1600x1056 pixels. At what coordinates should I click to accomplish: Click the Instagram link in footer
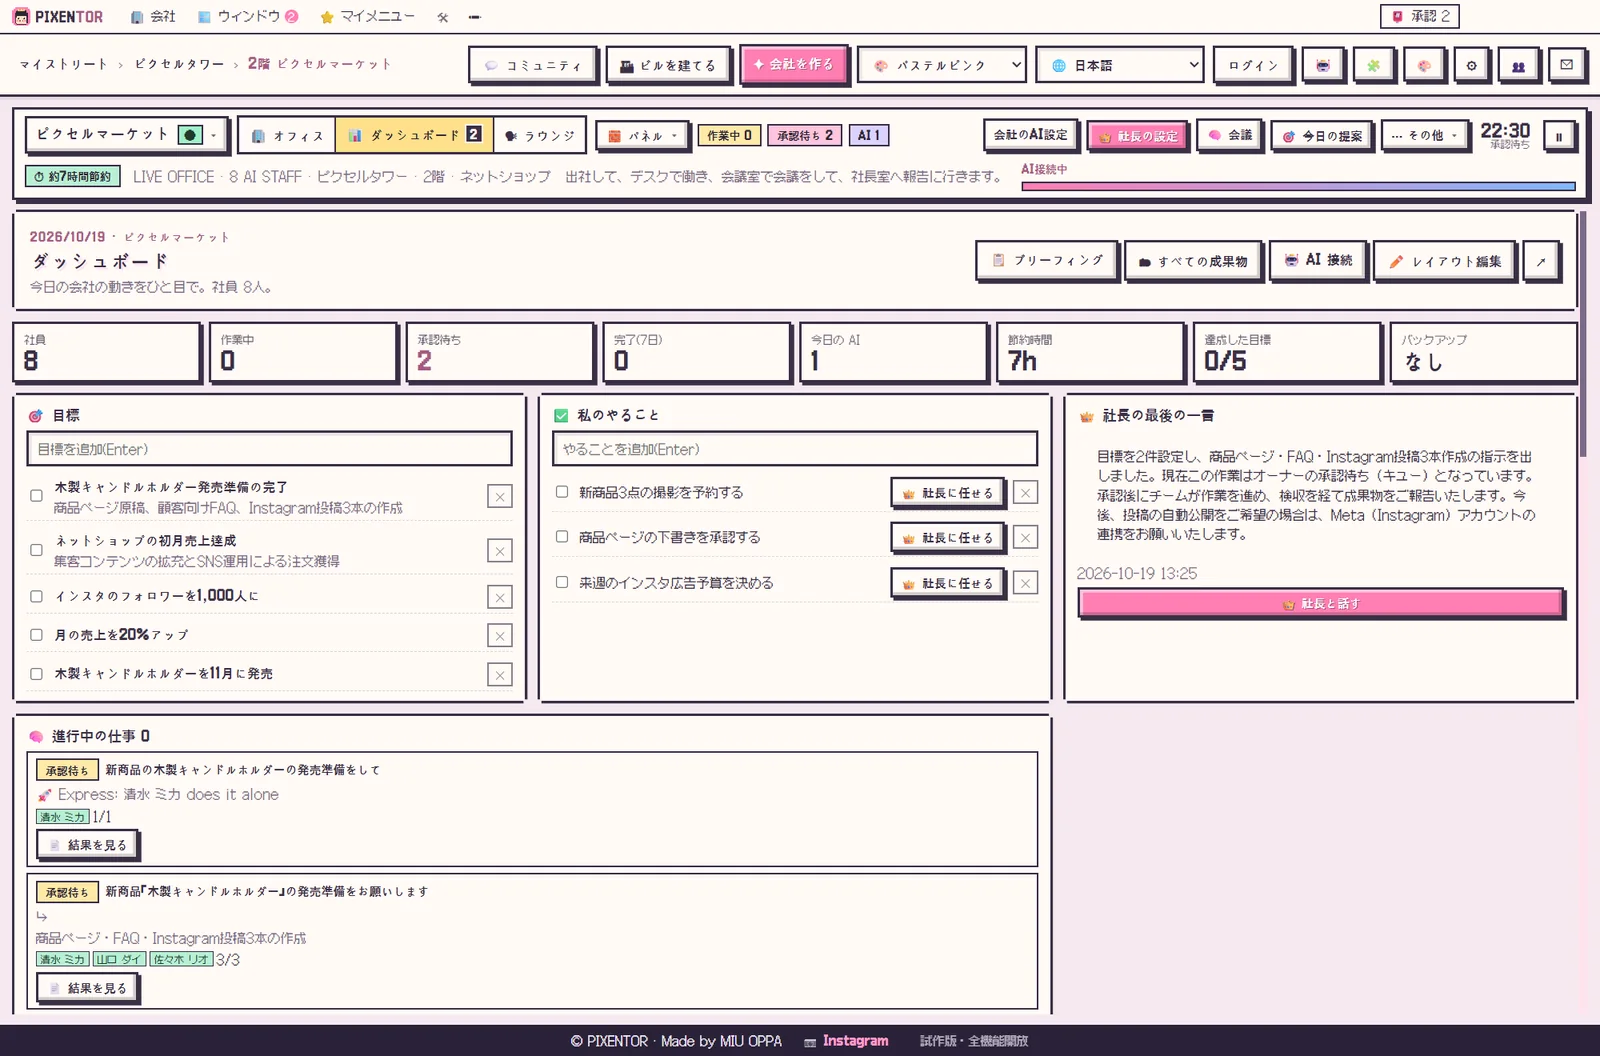pyautogui.click(x=846, y=1041)
